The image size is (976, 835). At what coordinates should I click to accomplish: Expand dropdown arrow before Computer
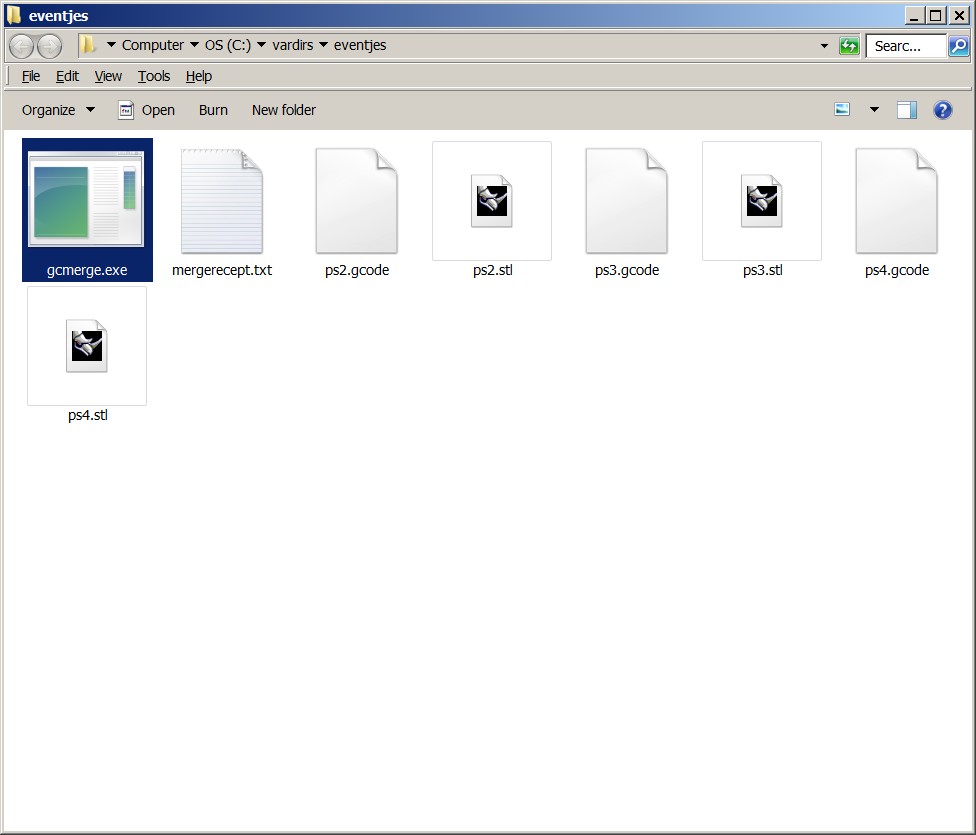point(111,45)
